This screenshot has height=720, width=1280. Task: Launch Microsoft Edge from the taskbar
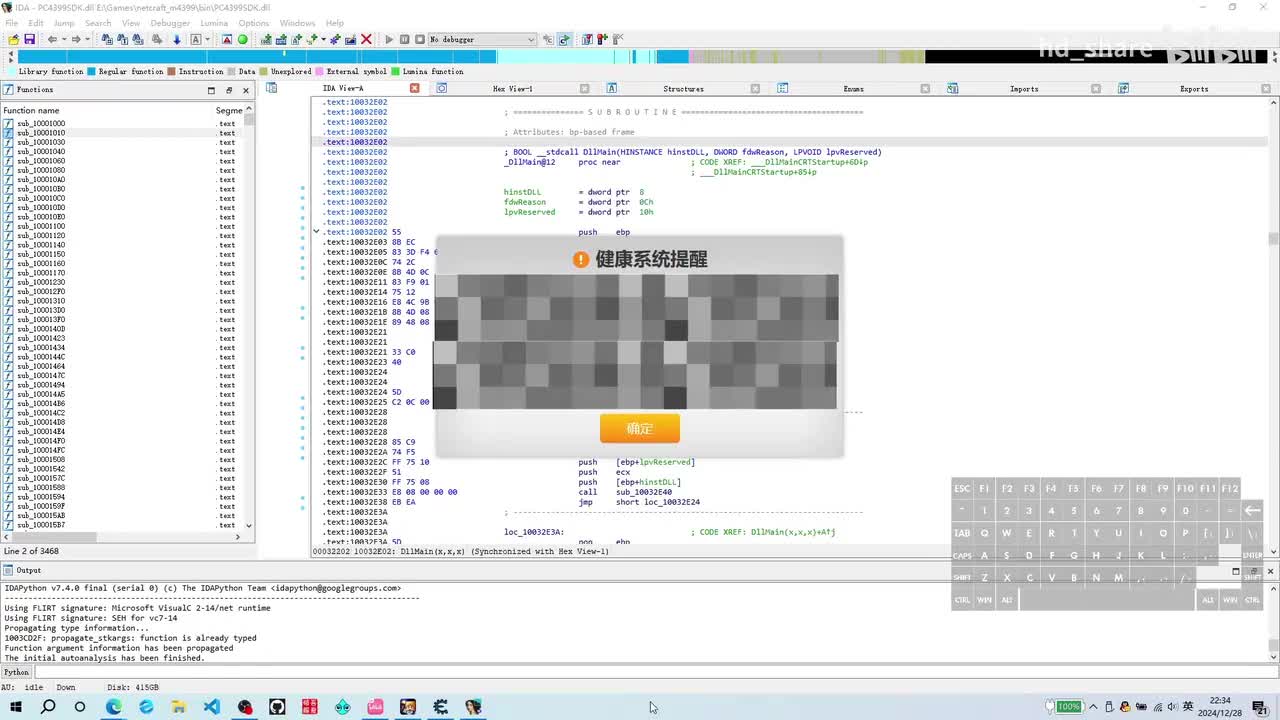pos(114,707)
